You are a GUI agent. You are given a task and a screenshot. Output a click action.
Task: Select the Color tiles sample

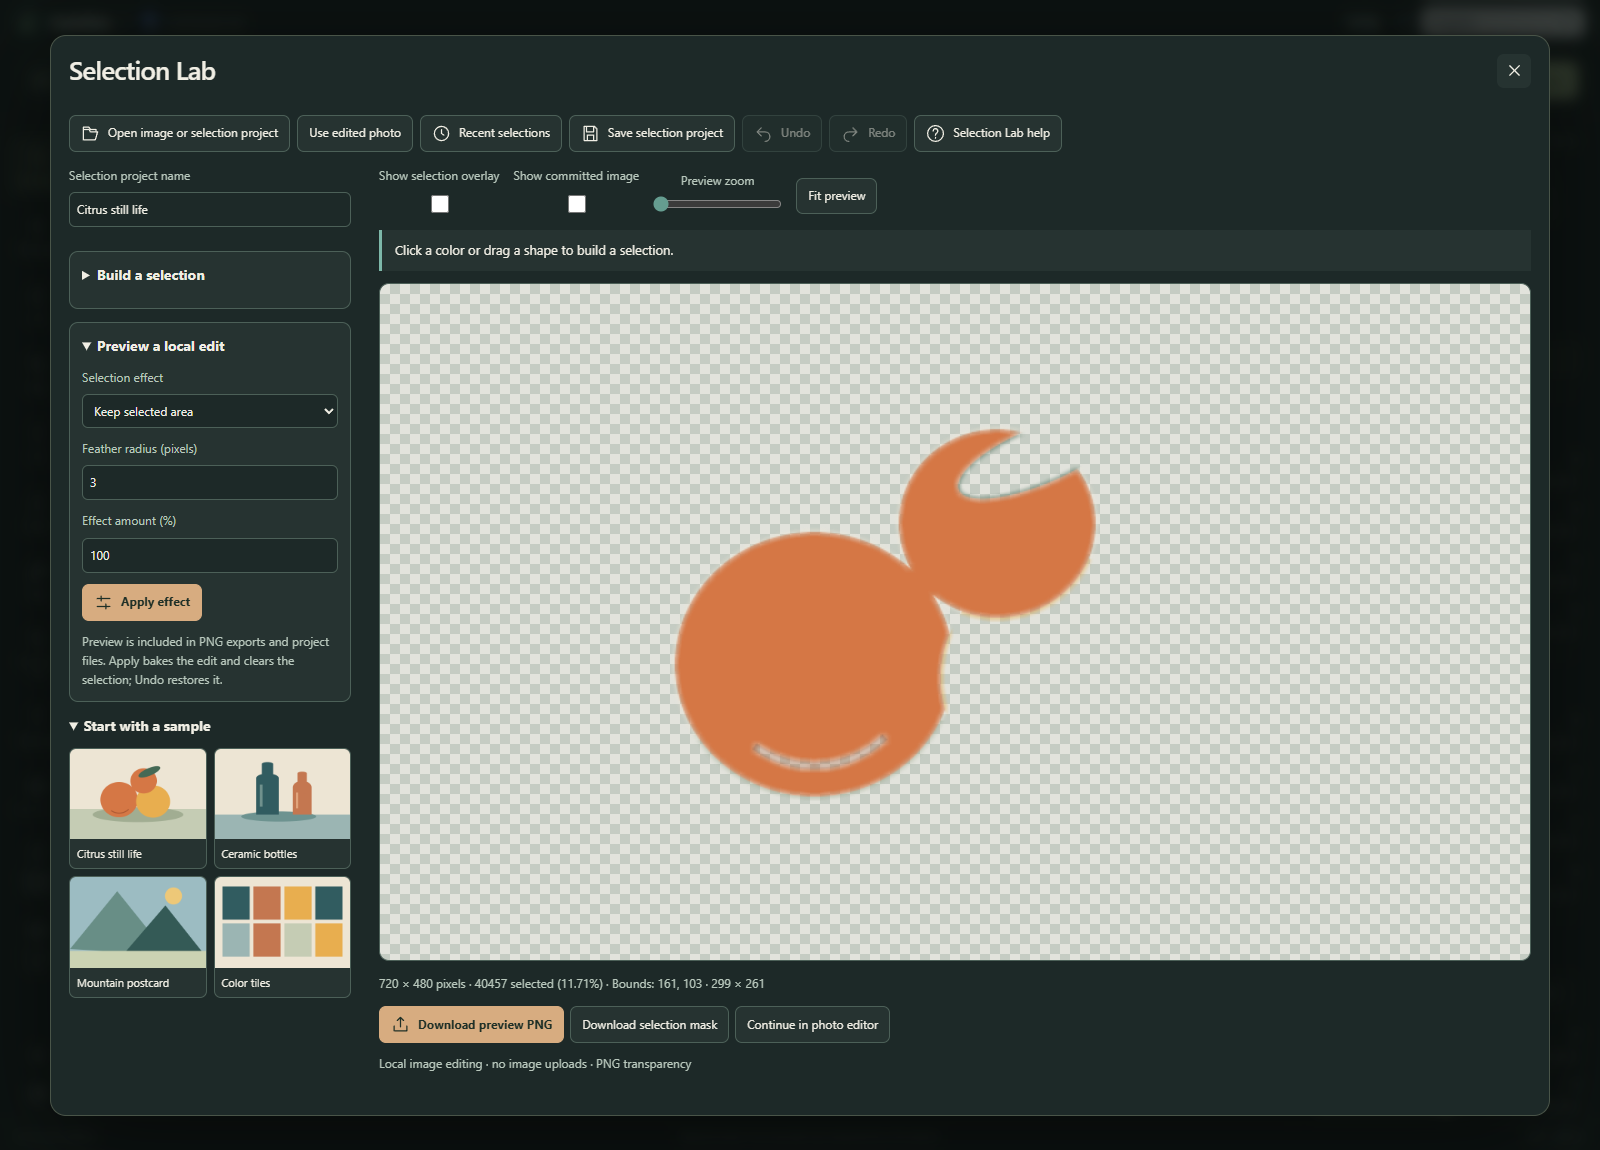tap(282, 937)
